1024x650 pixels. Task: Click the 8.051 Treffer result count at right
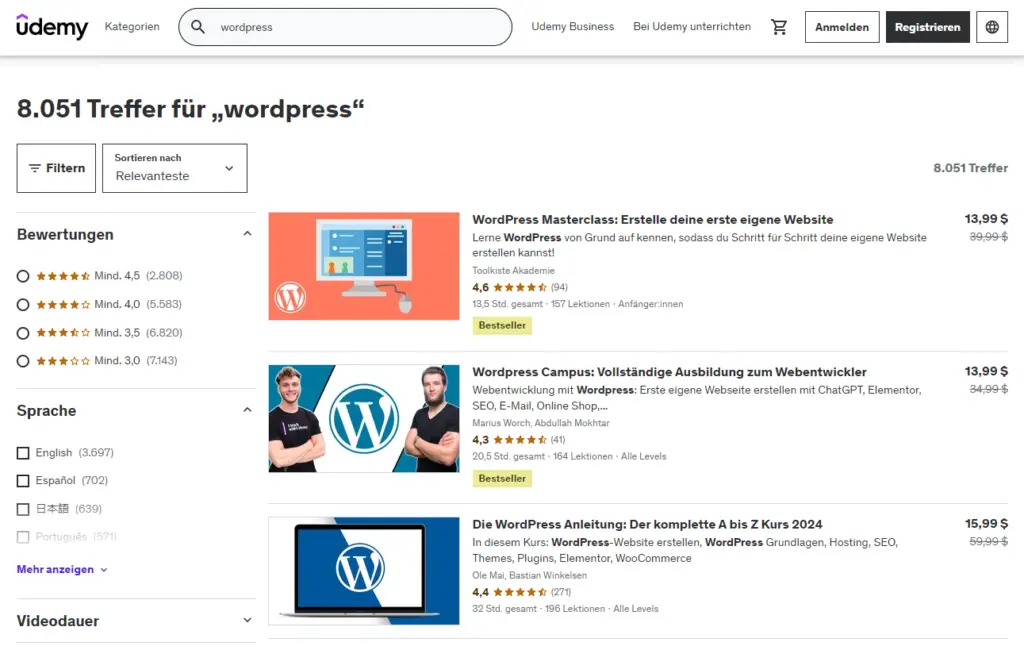[x=970, y=168]
